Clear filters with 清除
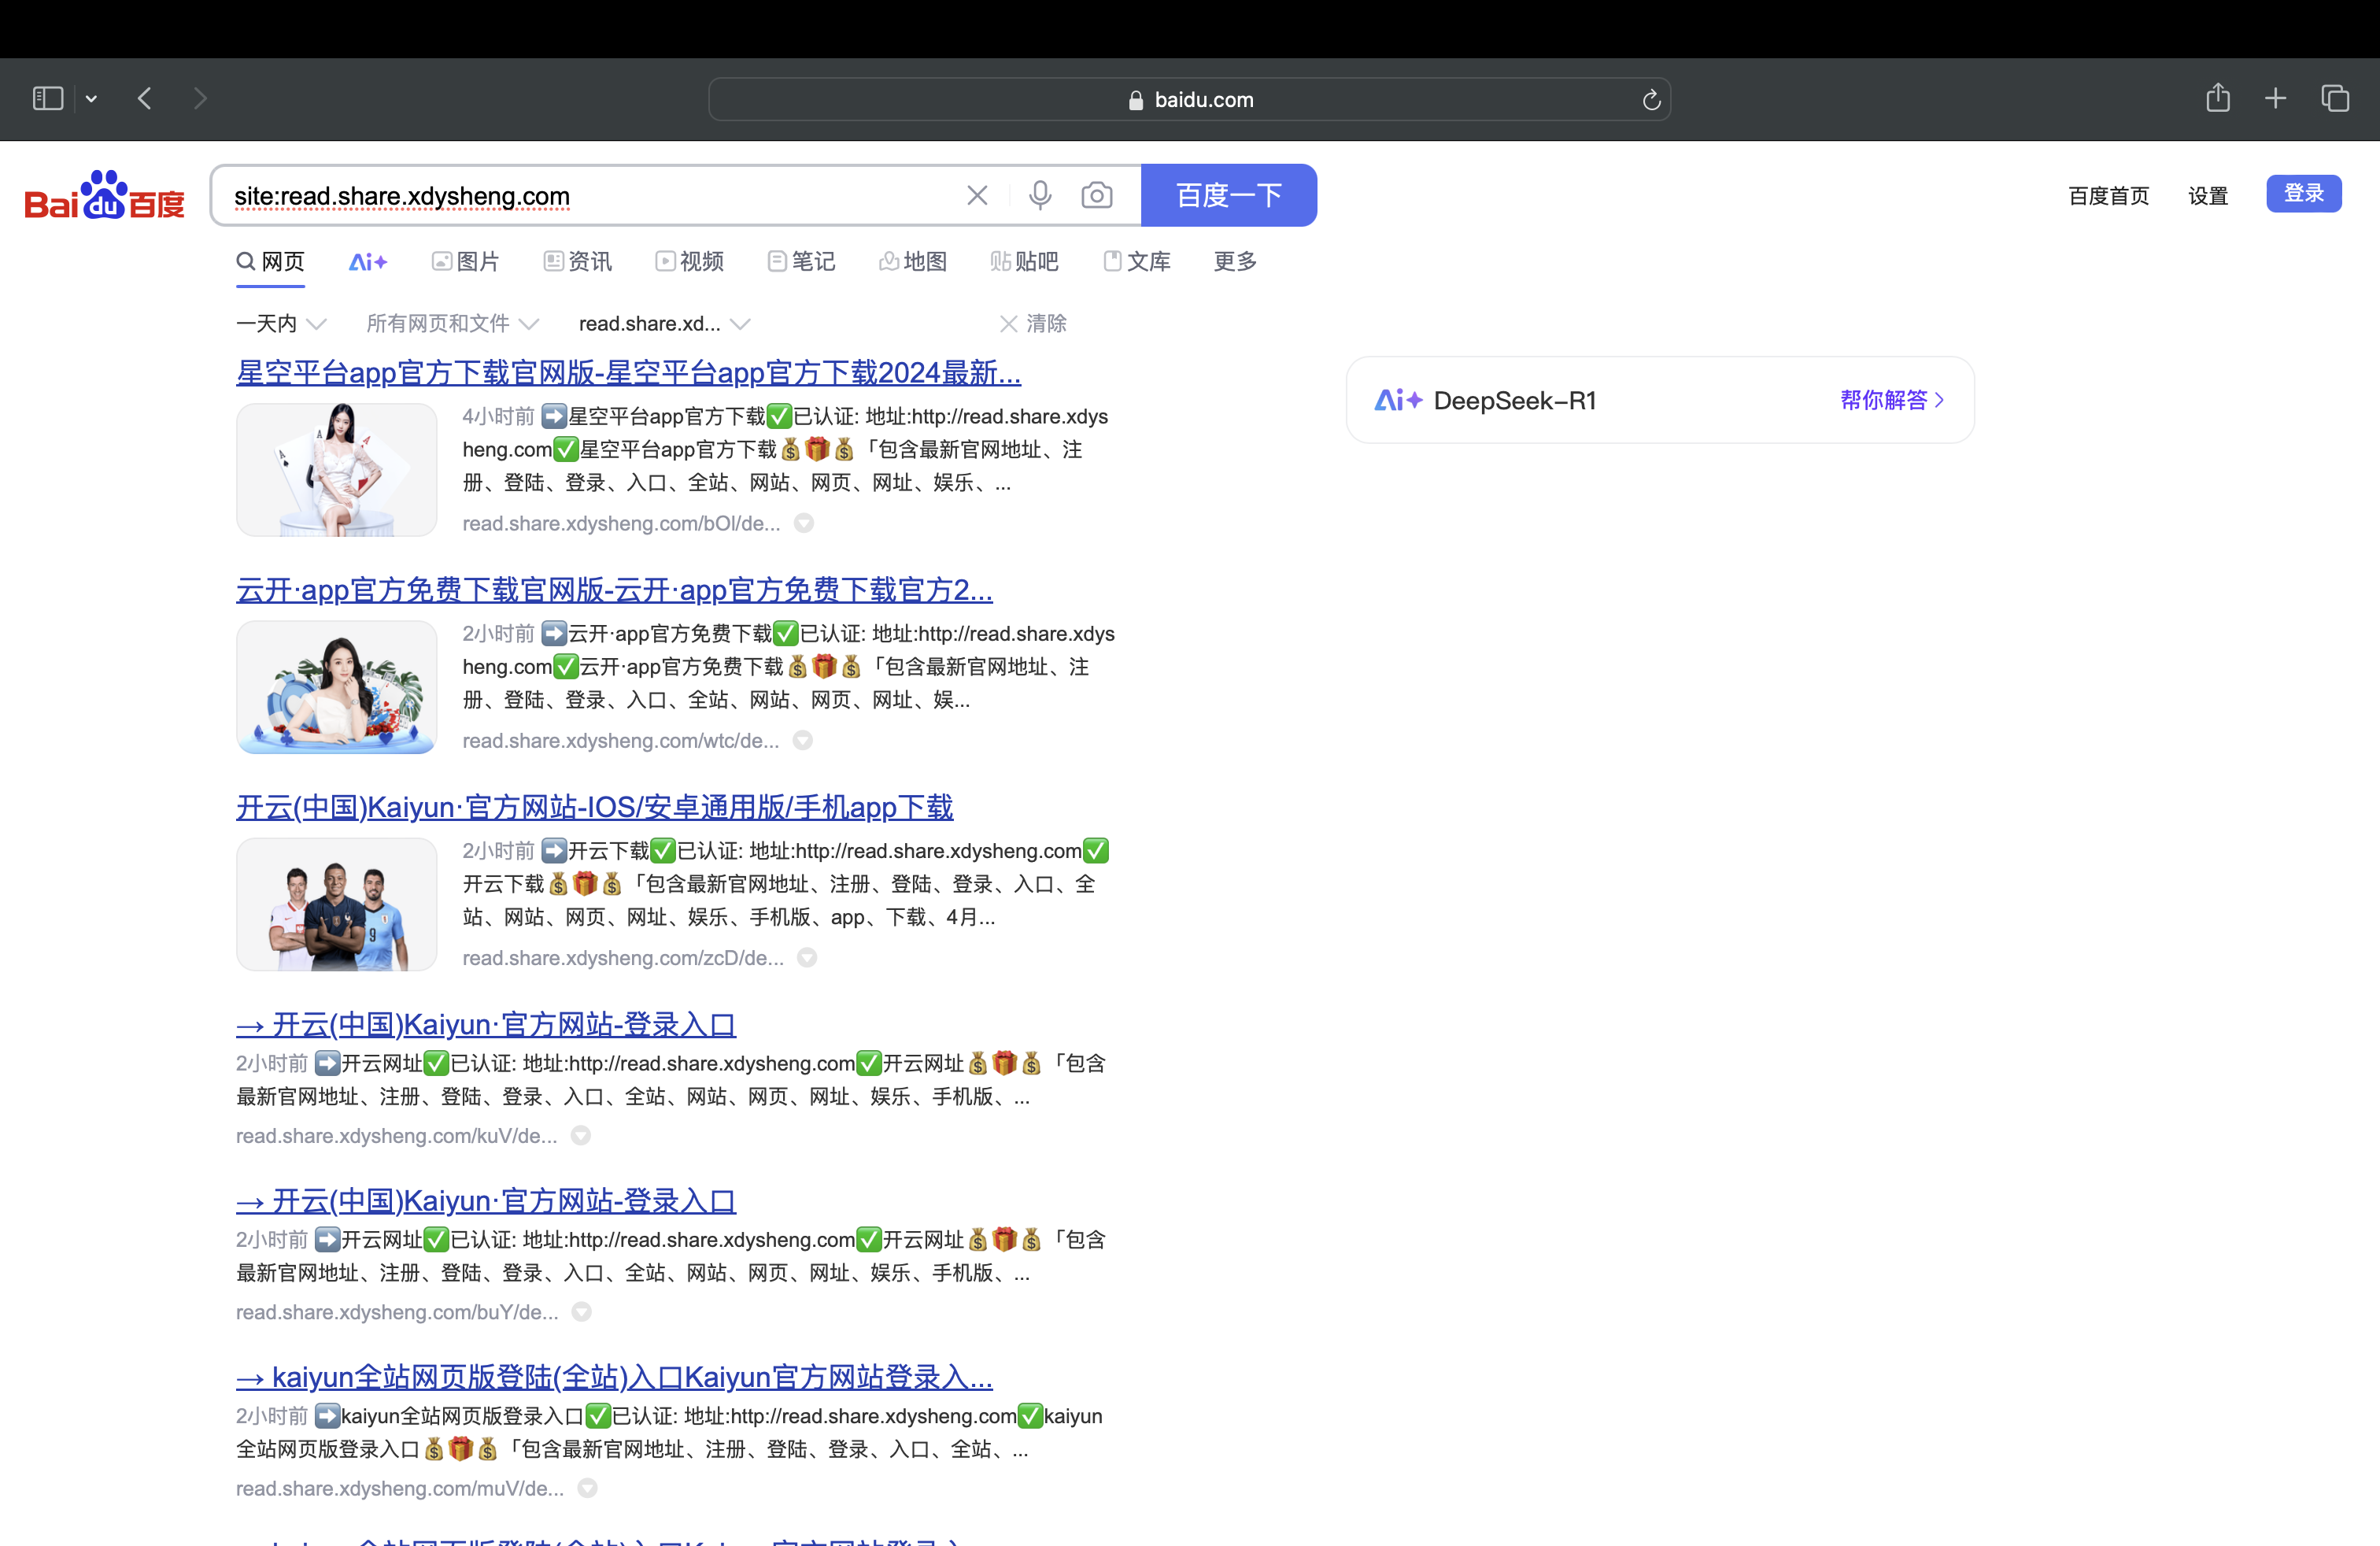 coord(1033,324)
